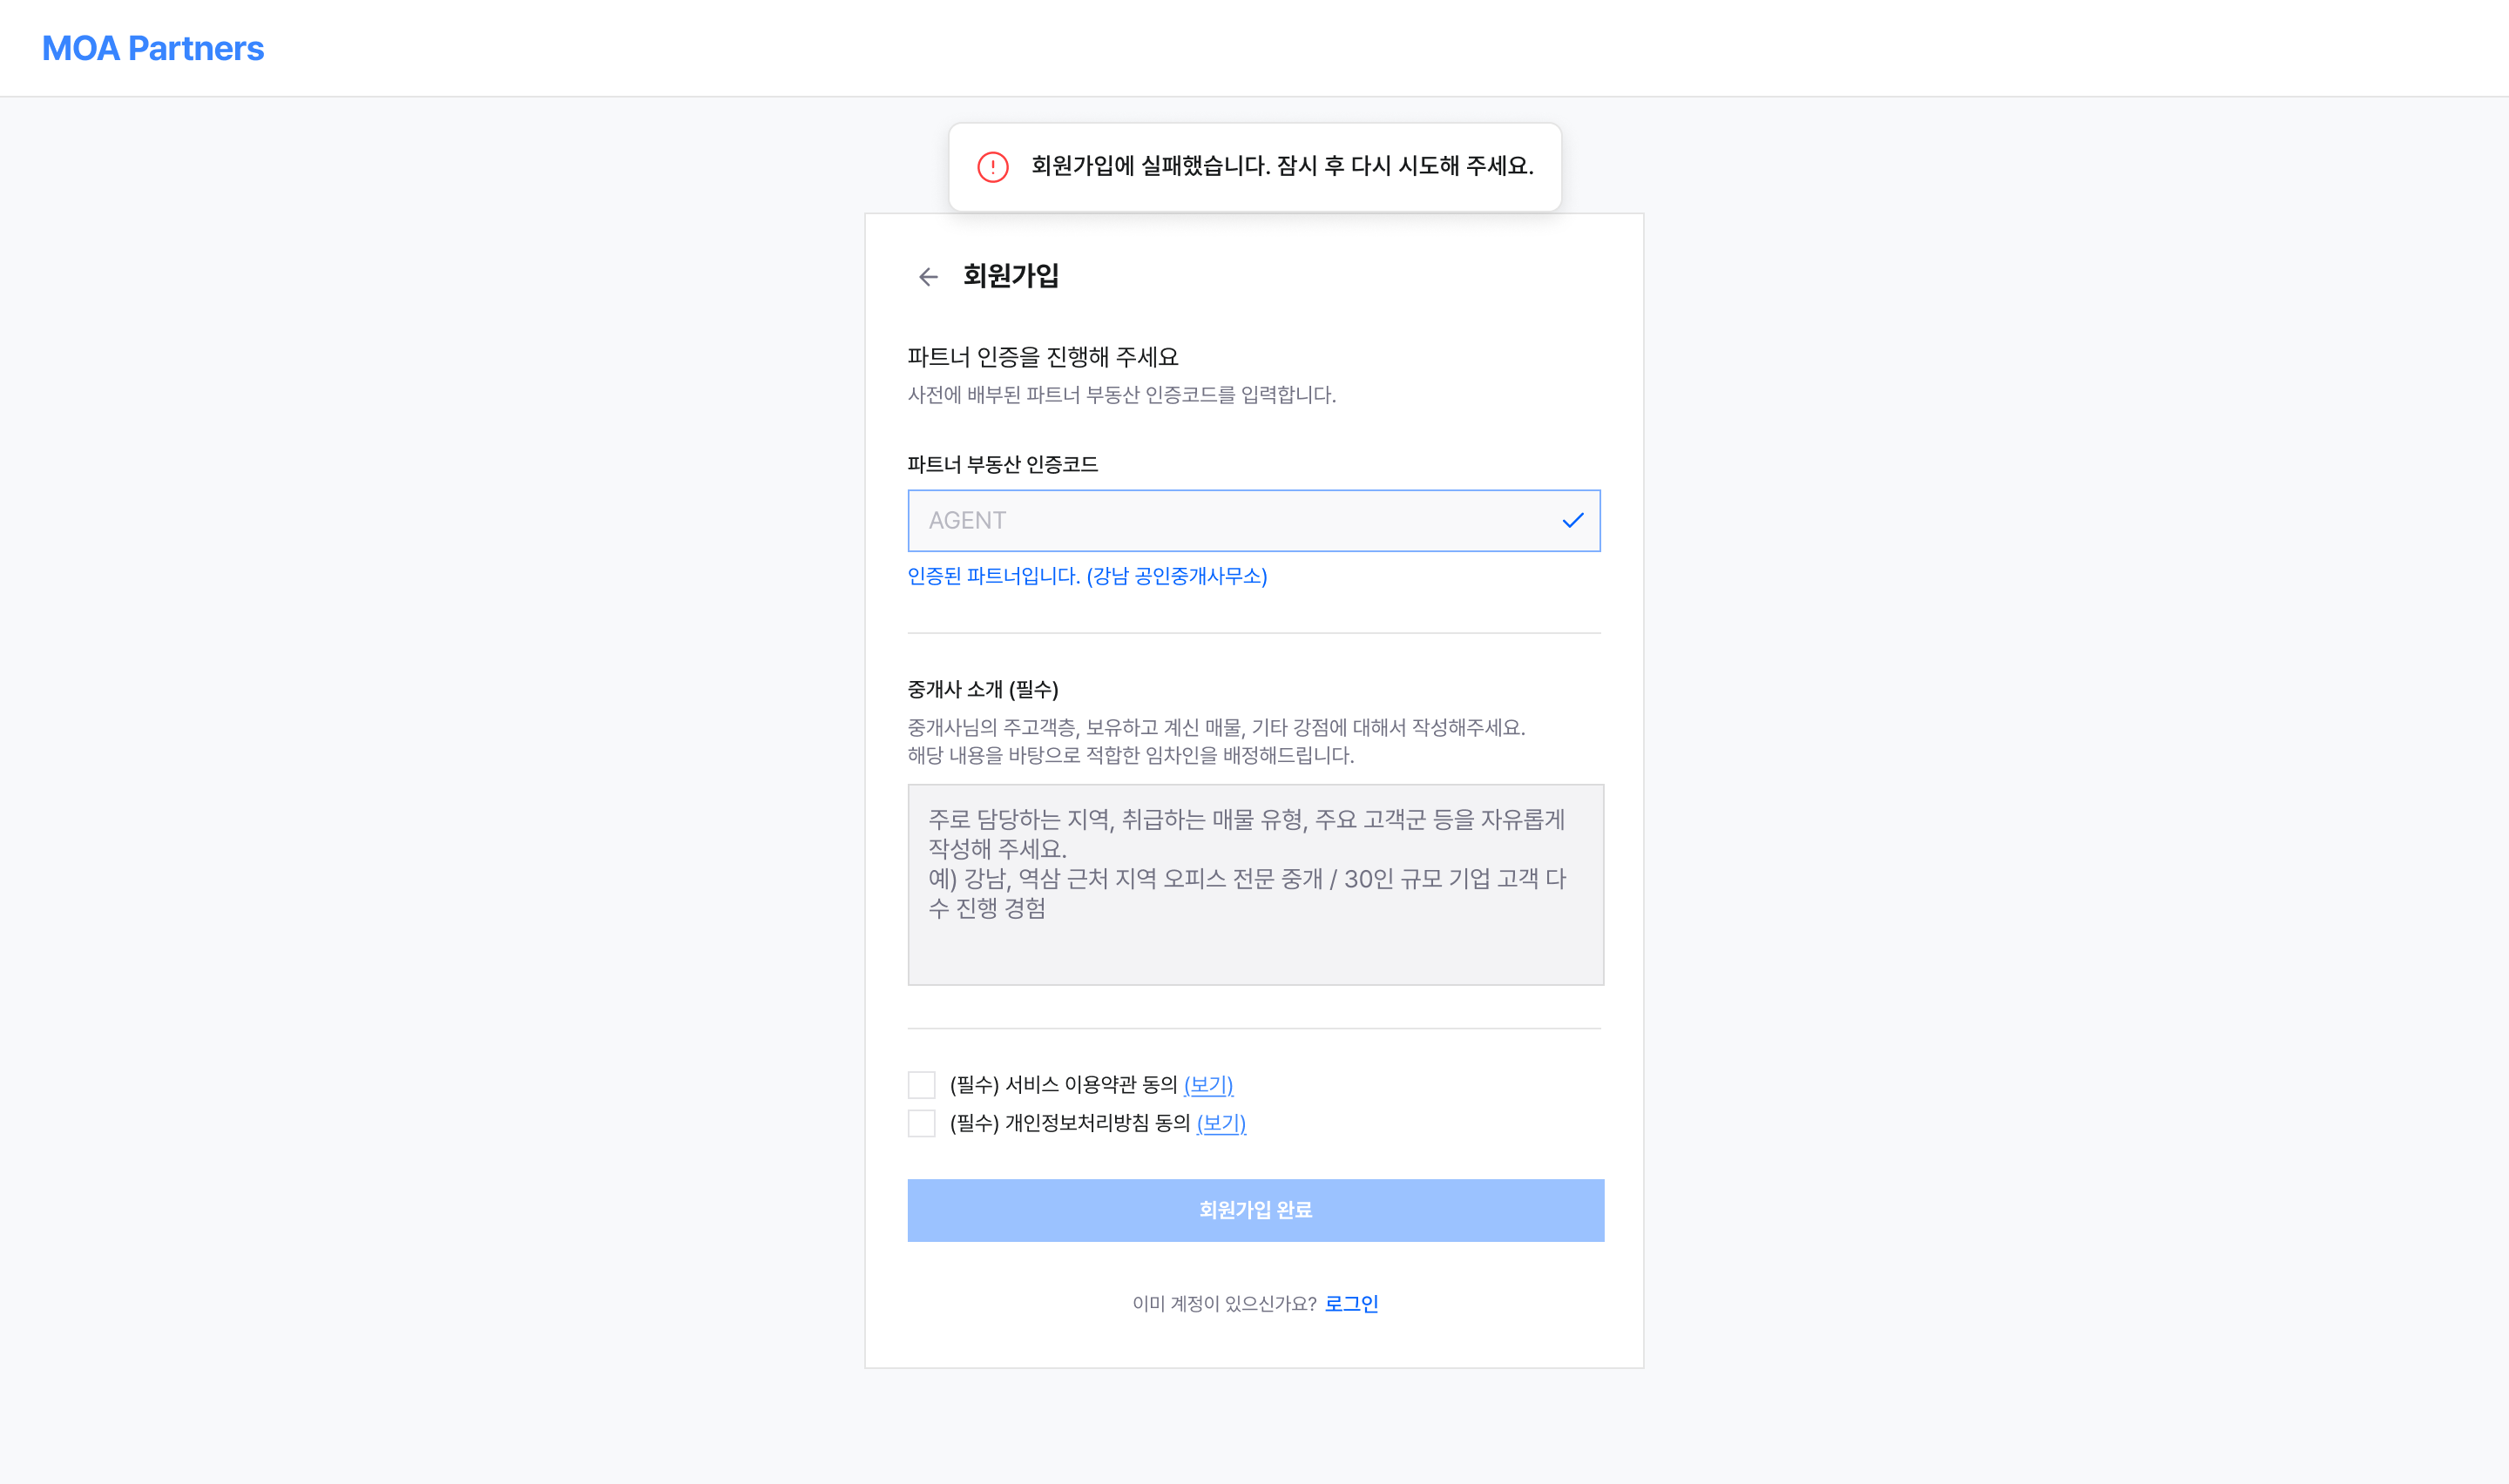Image resolution: width=2509 pixels, height=1484 pixels.
Task: Open the 보기 link for 개인정보처리방침
Action: (1221, 1123)
